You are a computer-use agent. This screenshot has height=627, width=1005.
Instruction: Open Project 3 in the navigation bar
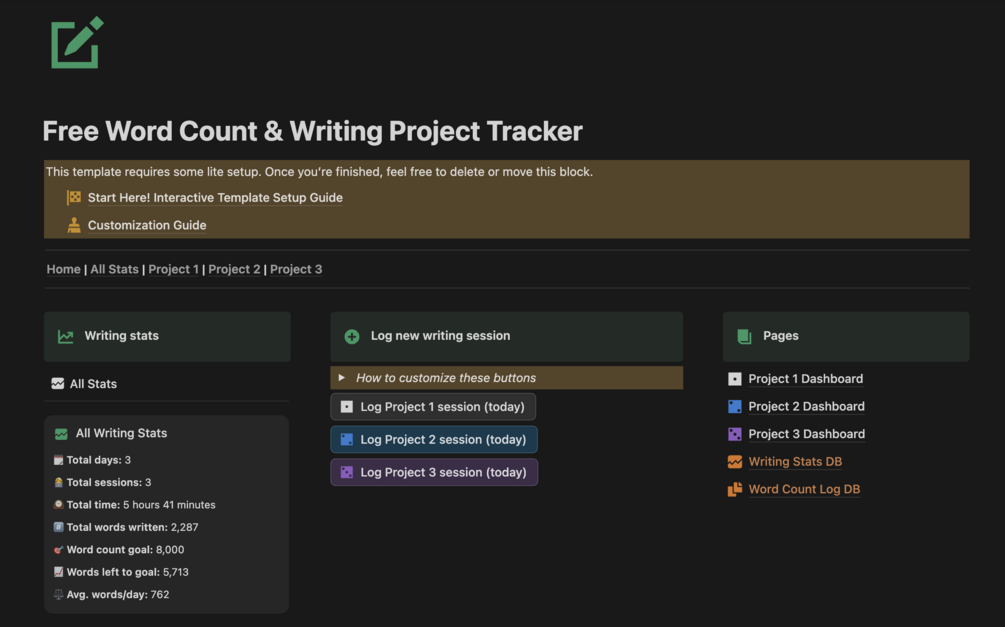tap(296, 269)
